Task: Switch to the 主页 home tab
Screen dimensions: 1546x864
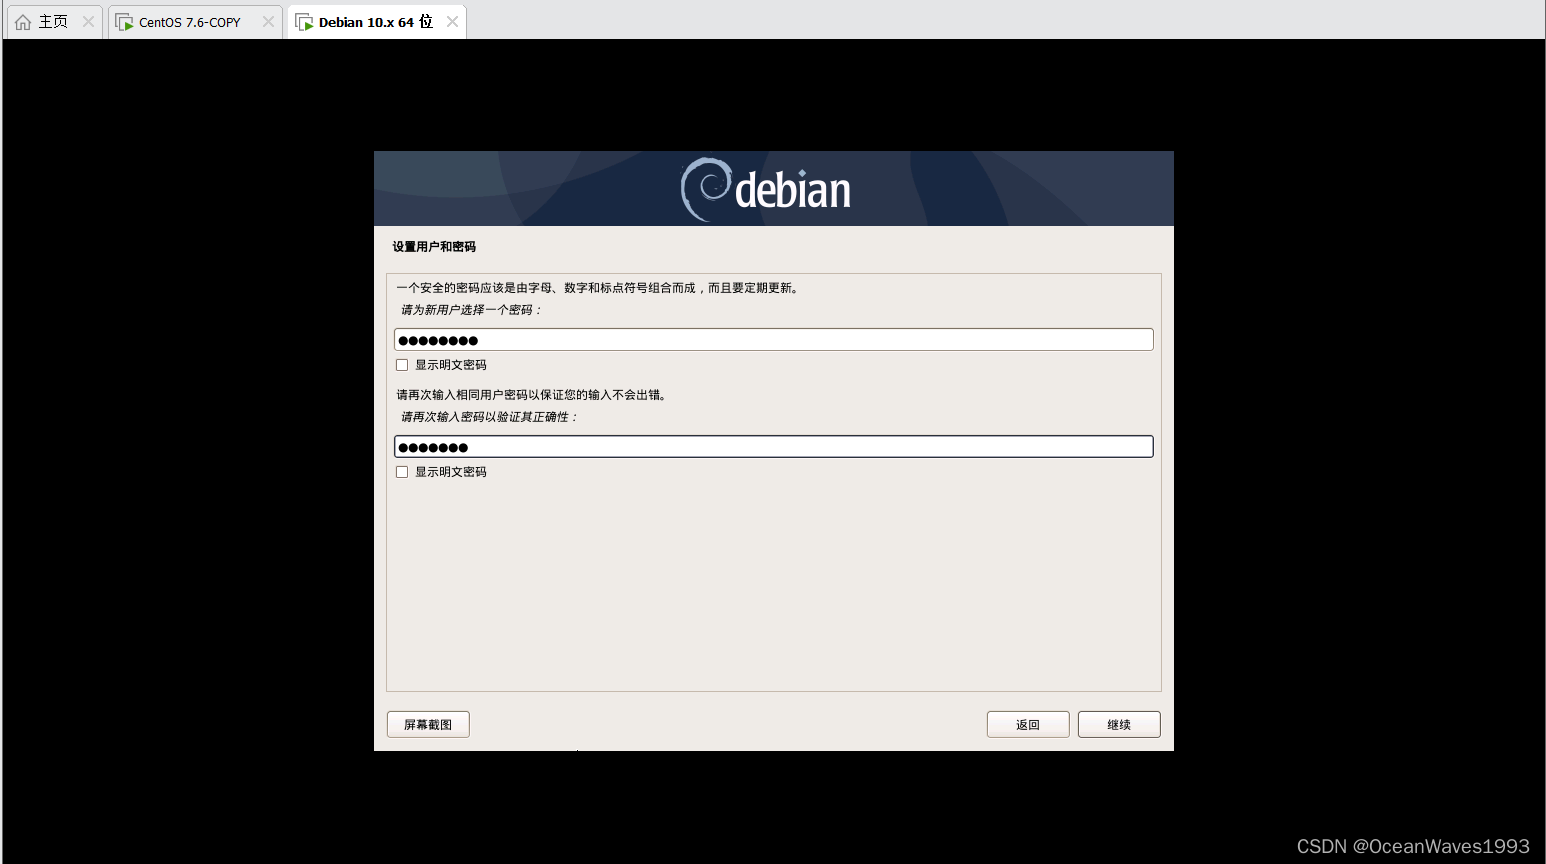Action: [x=53, y=22]
